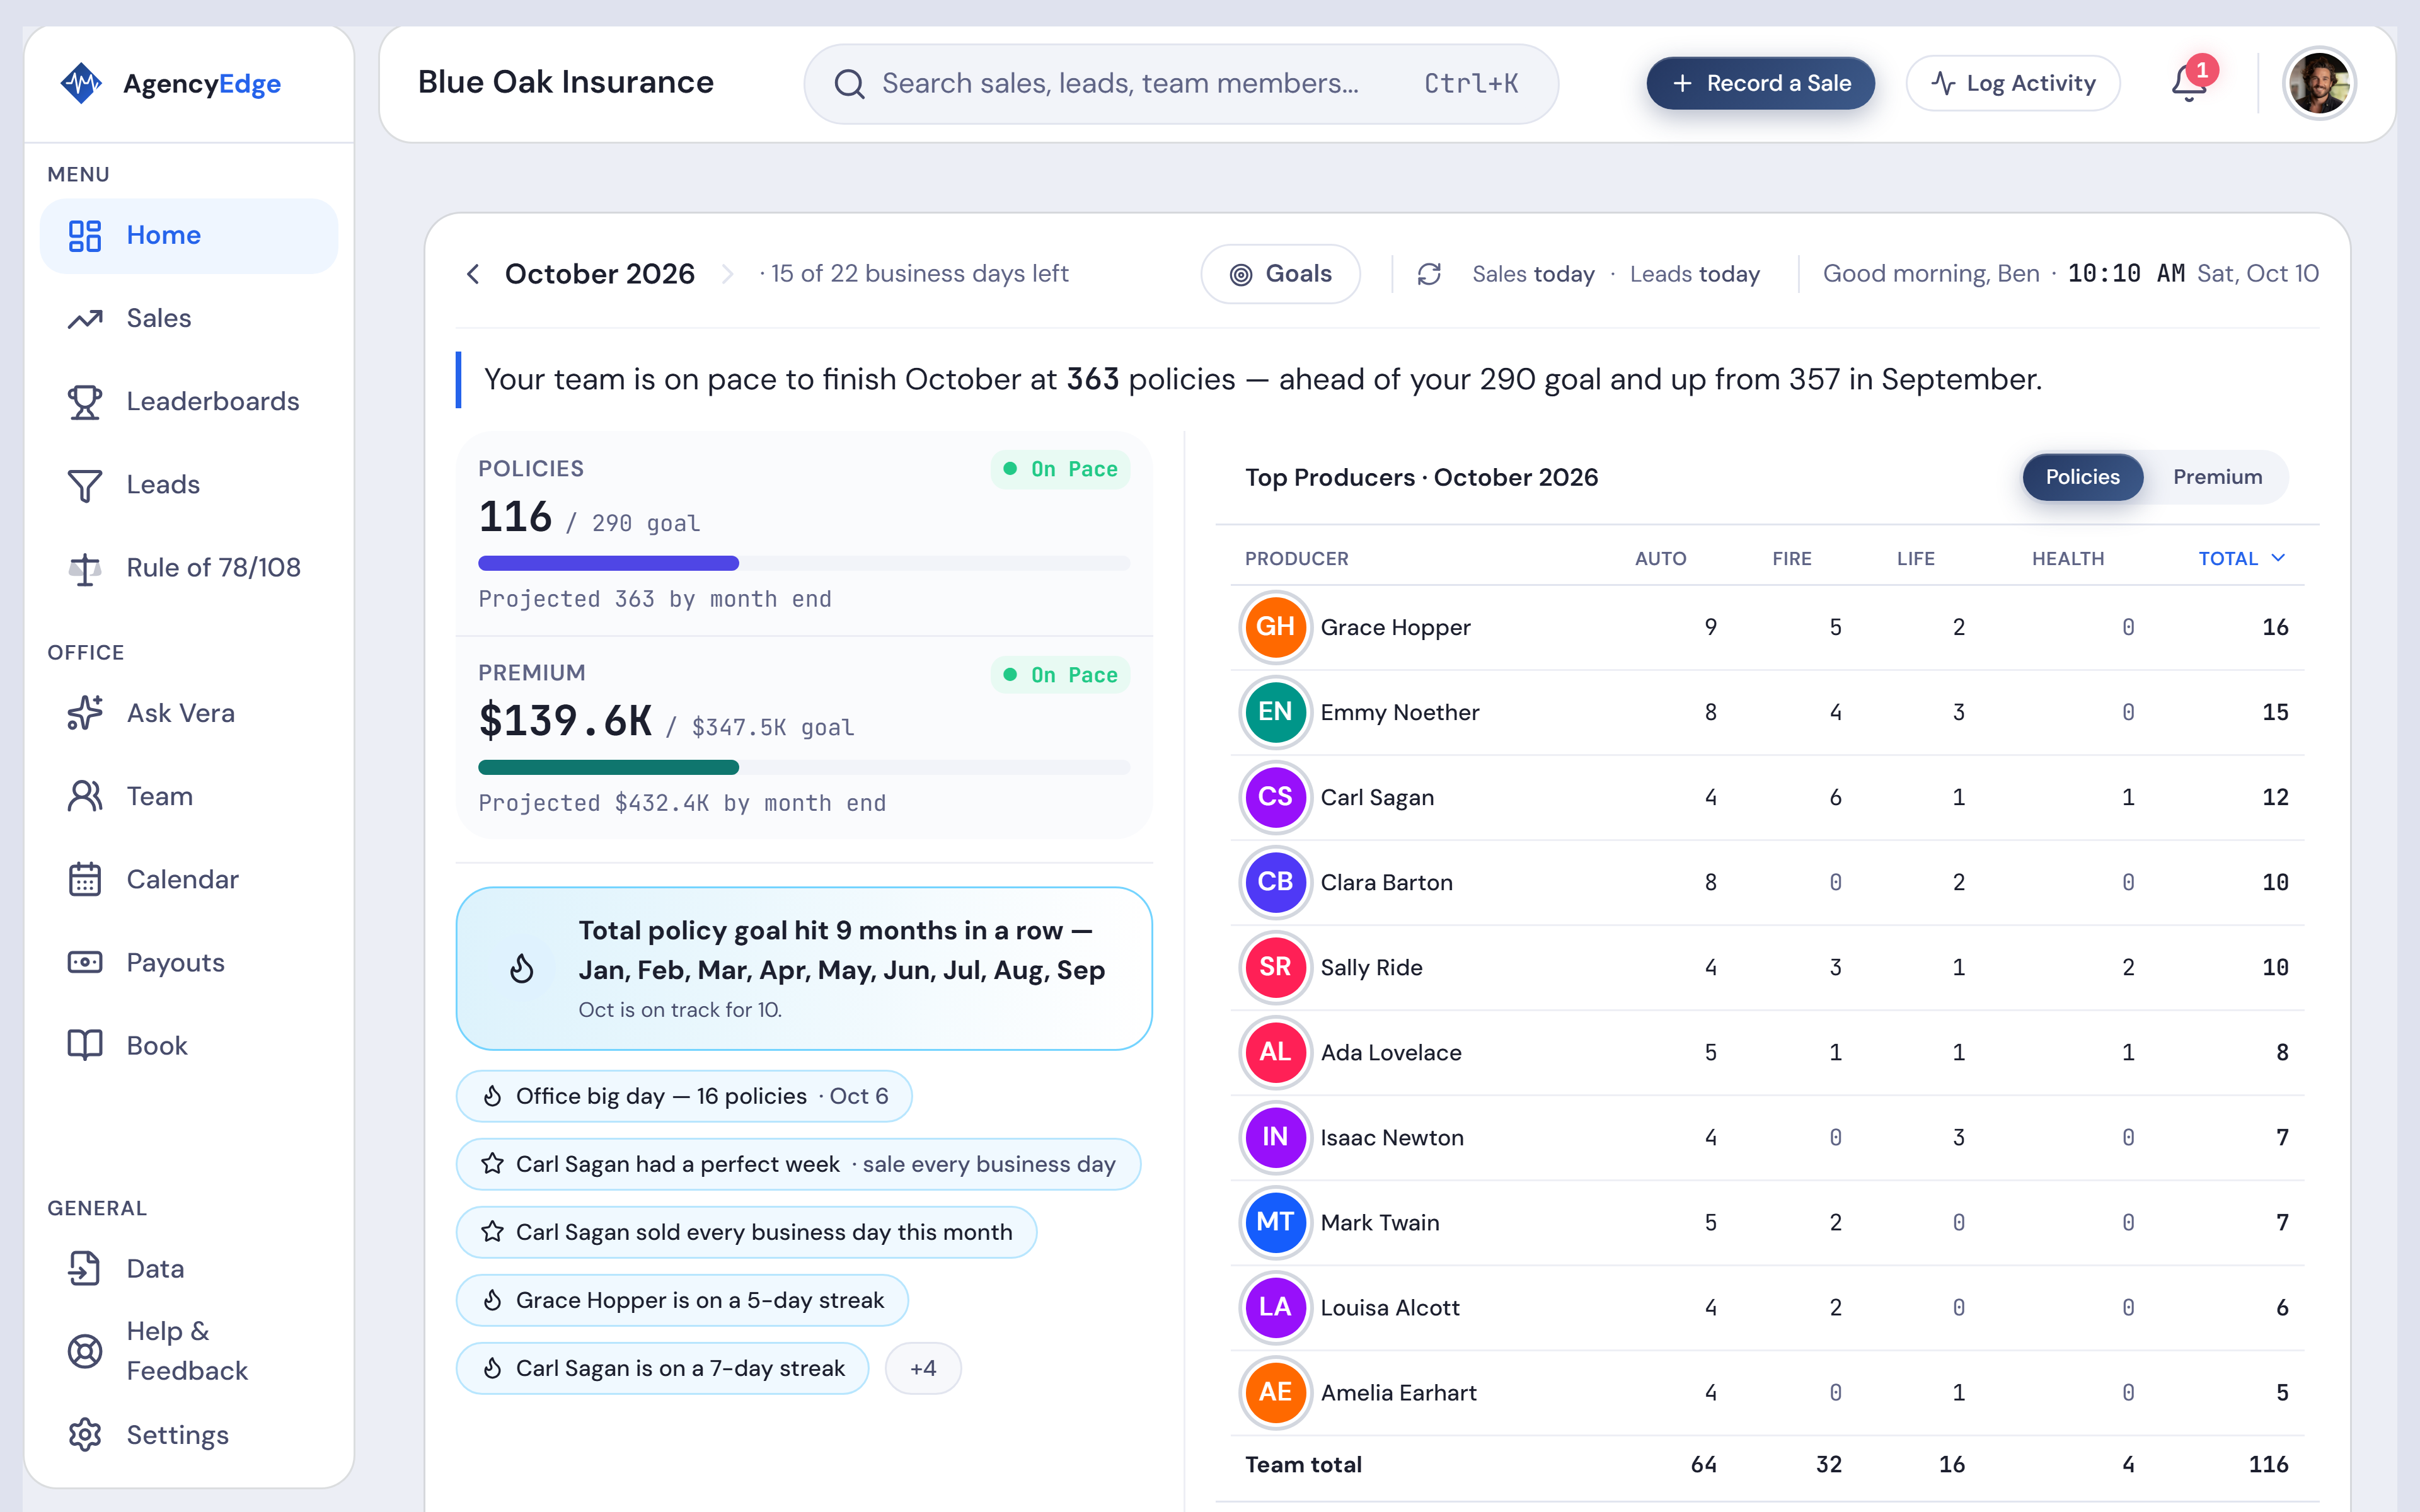Go to previous month arrow
2420x1512 pixels.
click(474, 274)
